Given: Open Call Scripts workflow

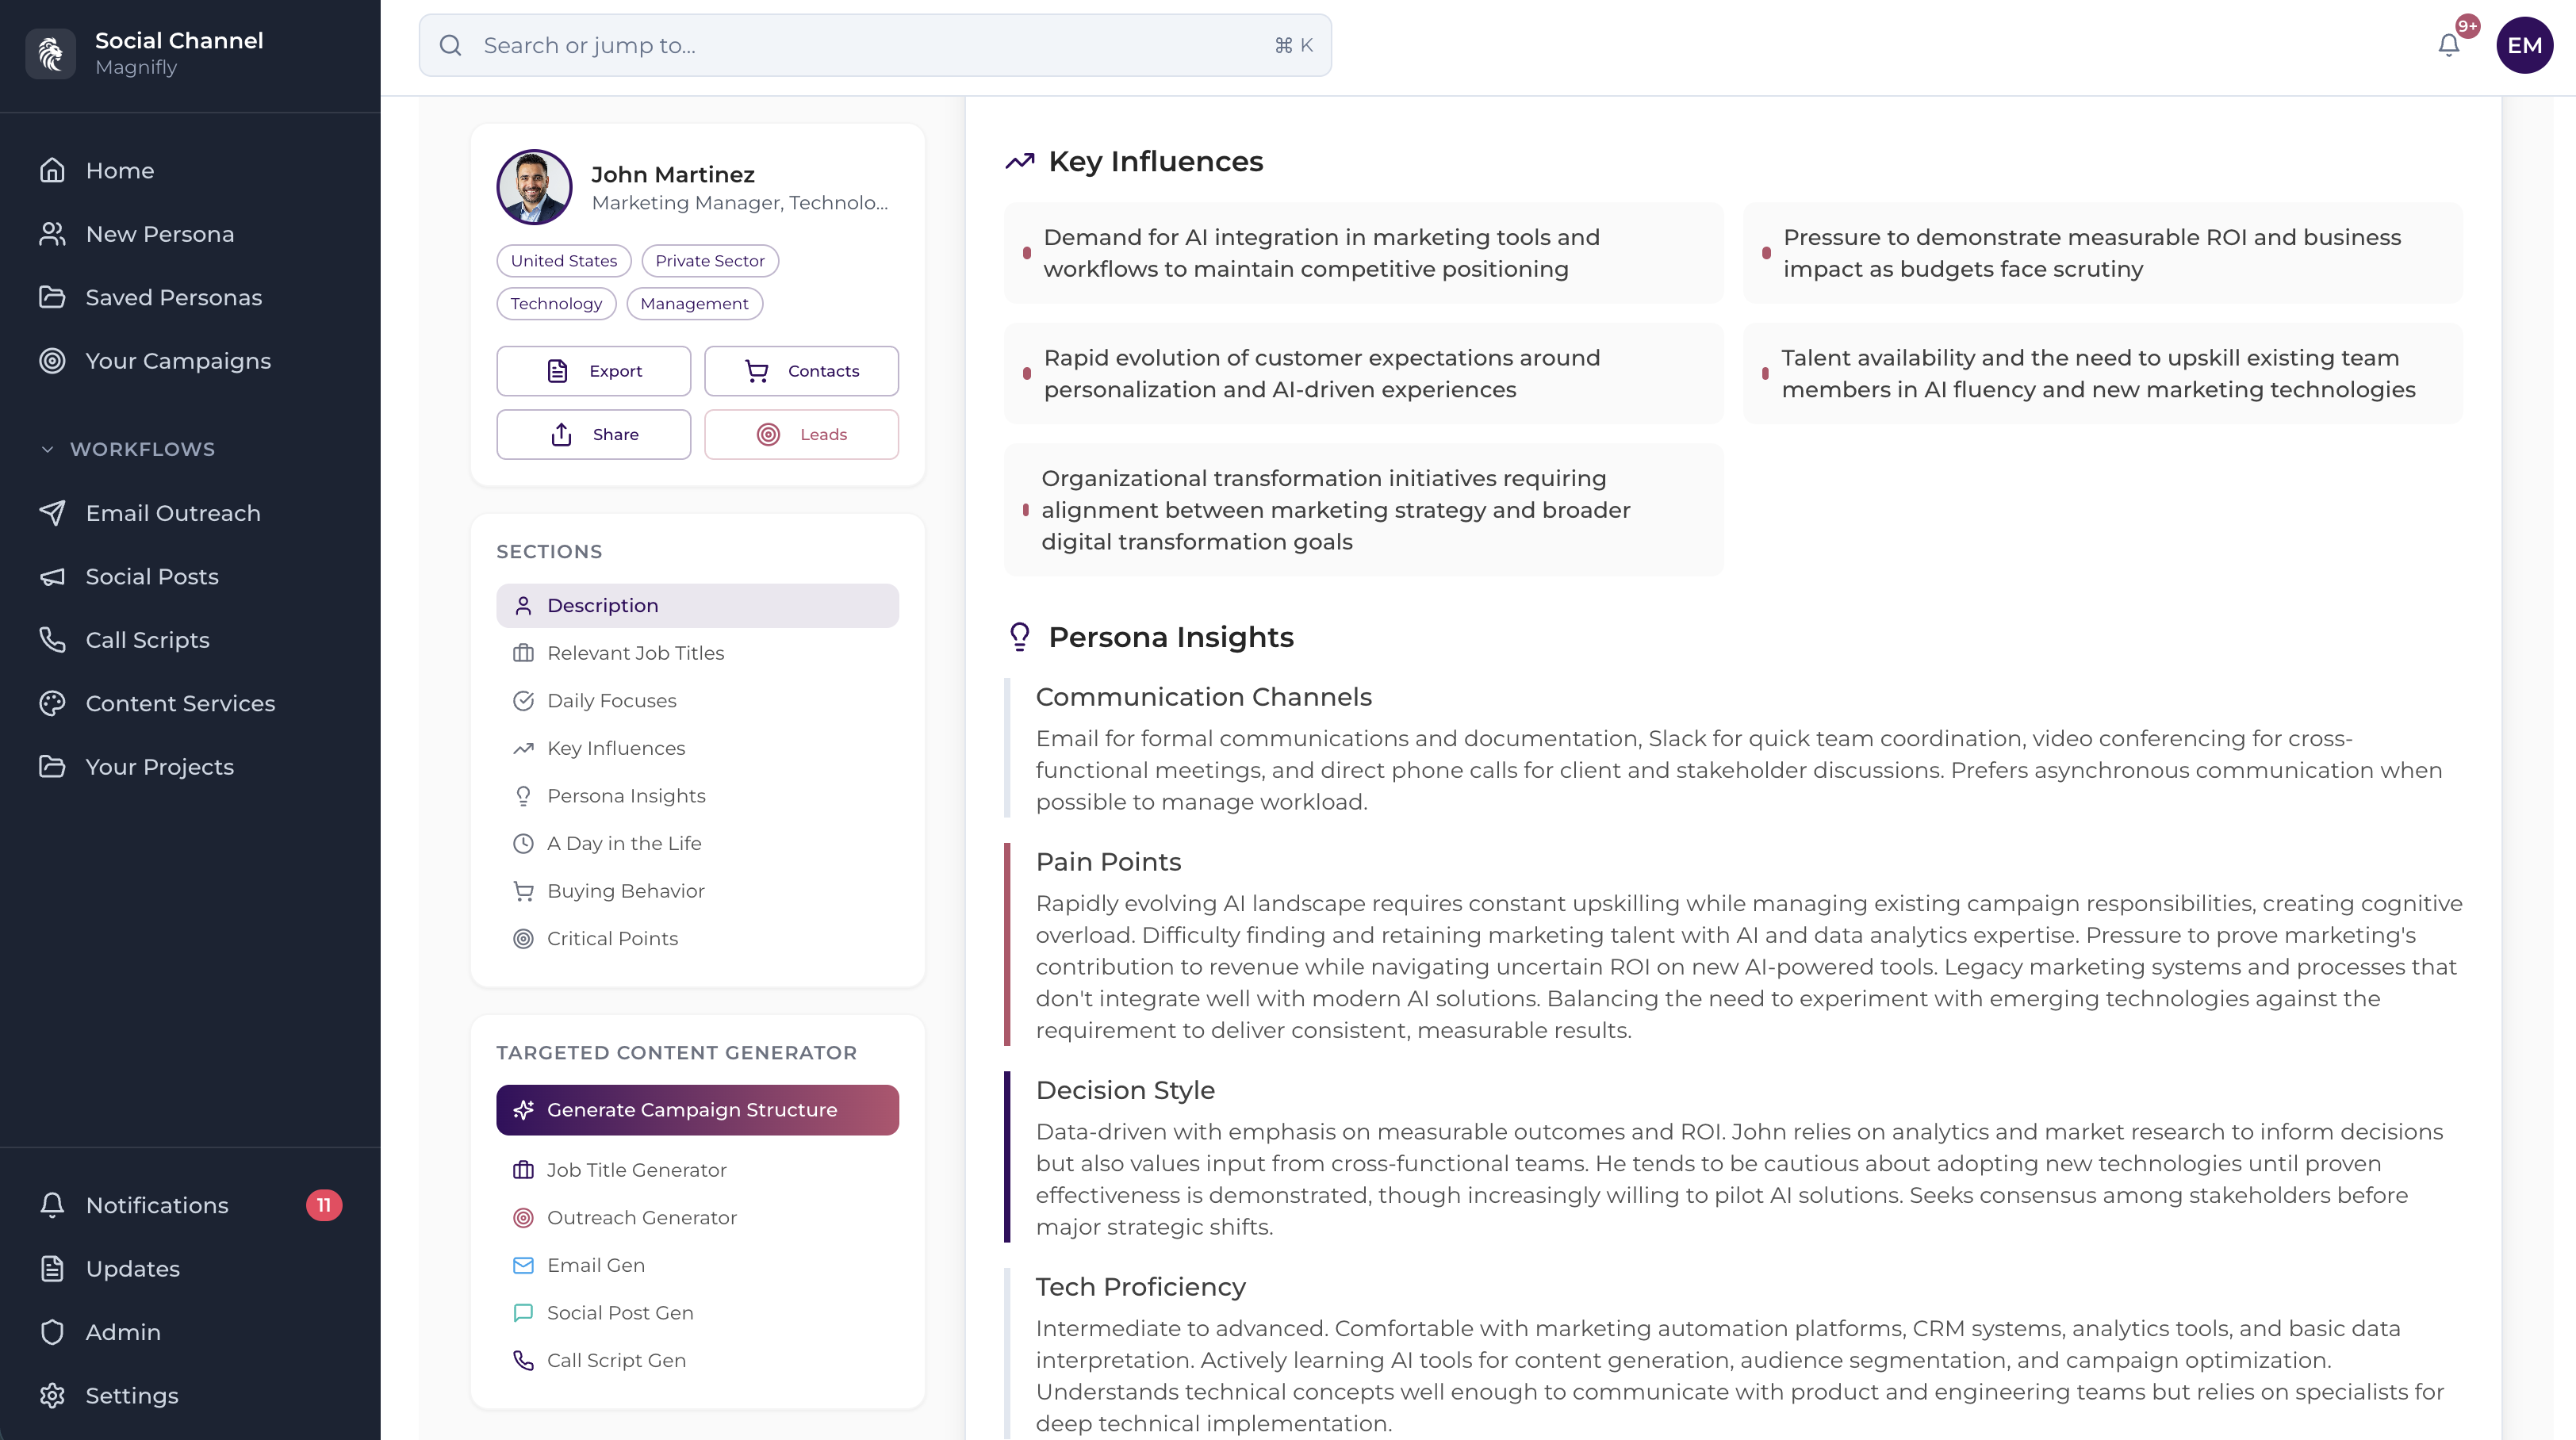Looking at the screenshot, I should (x=147, y=640).
